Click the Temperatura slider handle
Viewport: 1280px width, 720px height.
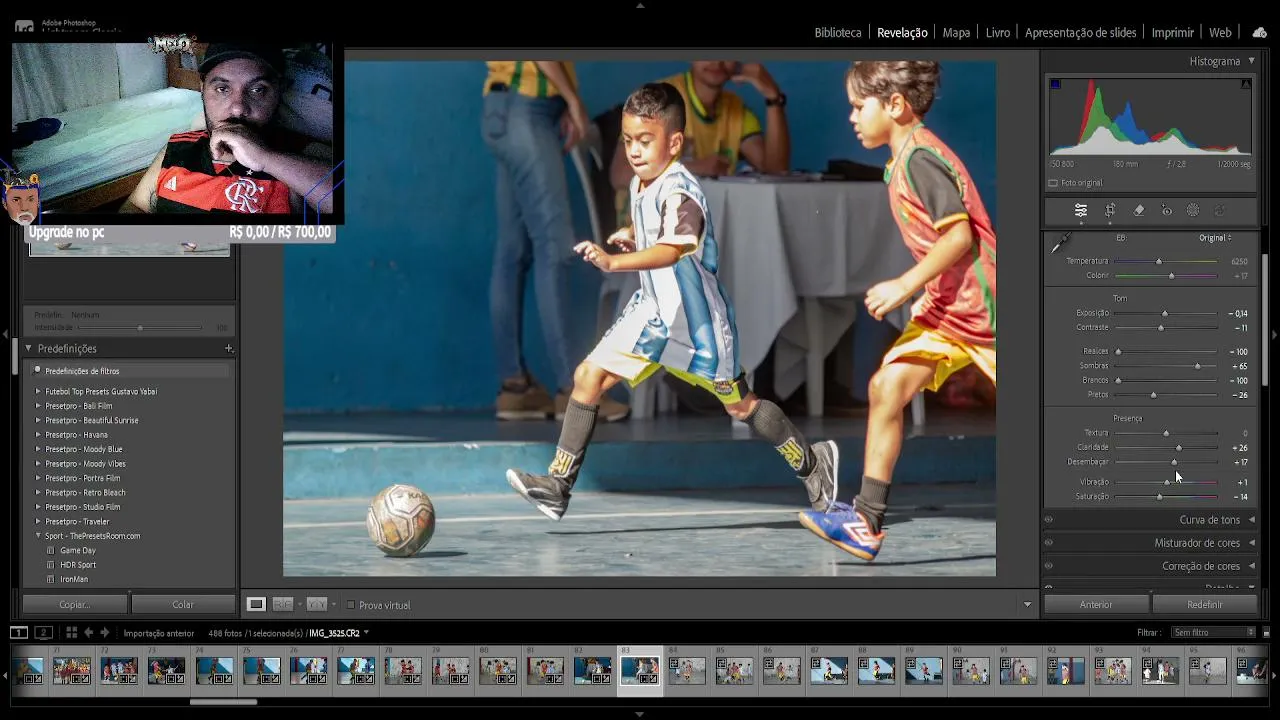(1159, 261)
